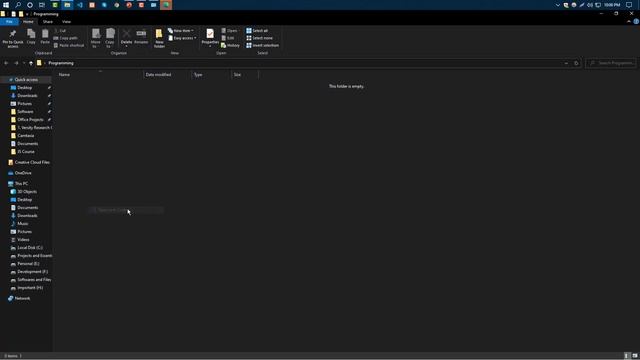
Task: Open taskbar search magnifier
Action: click(18, 5)
